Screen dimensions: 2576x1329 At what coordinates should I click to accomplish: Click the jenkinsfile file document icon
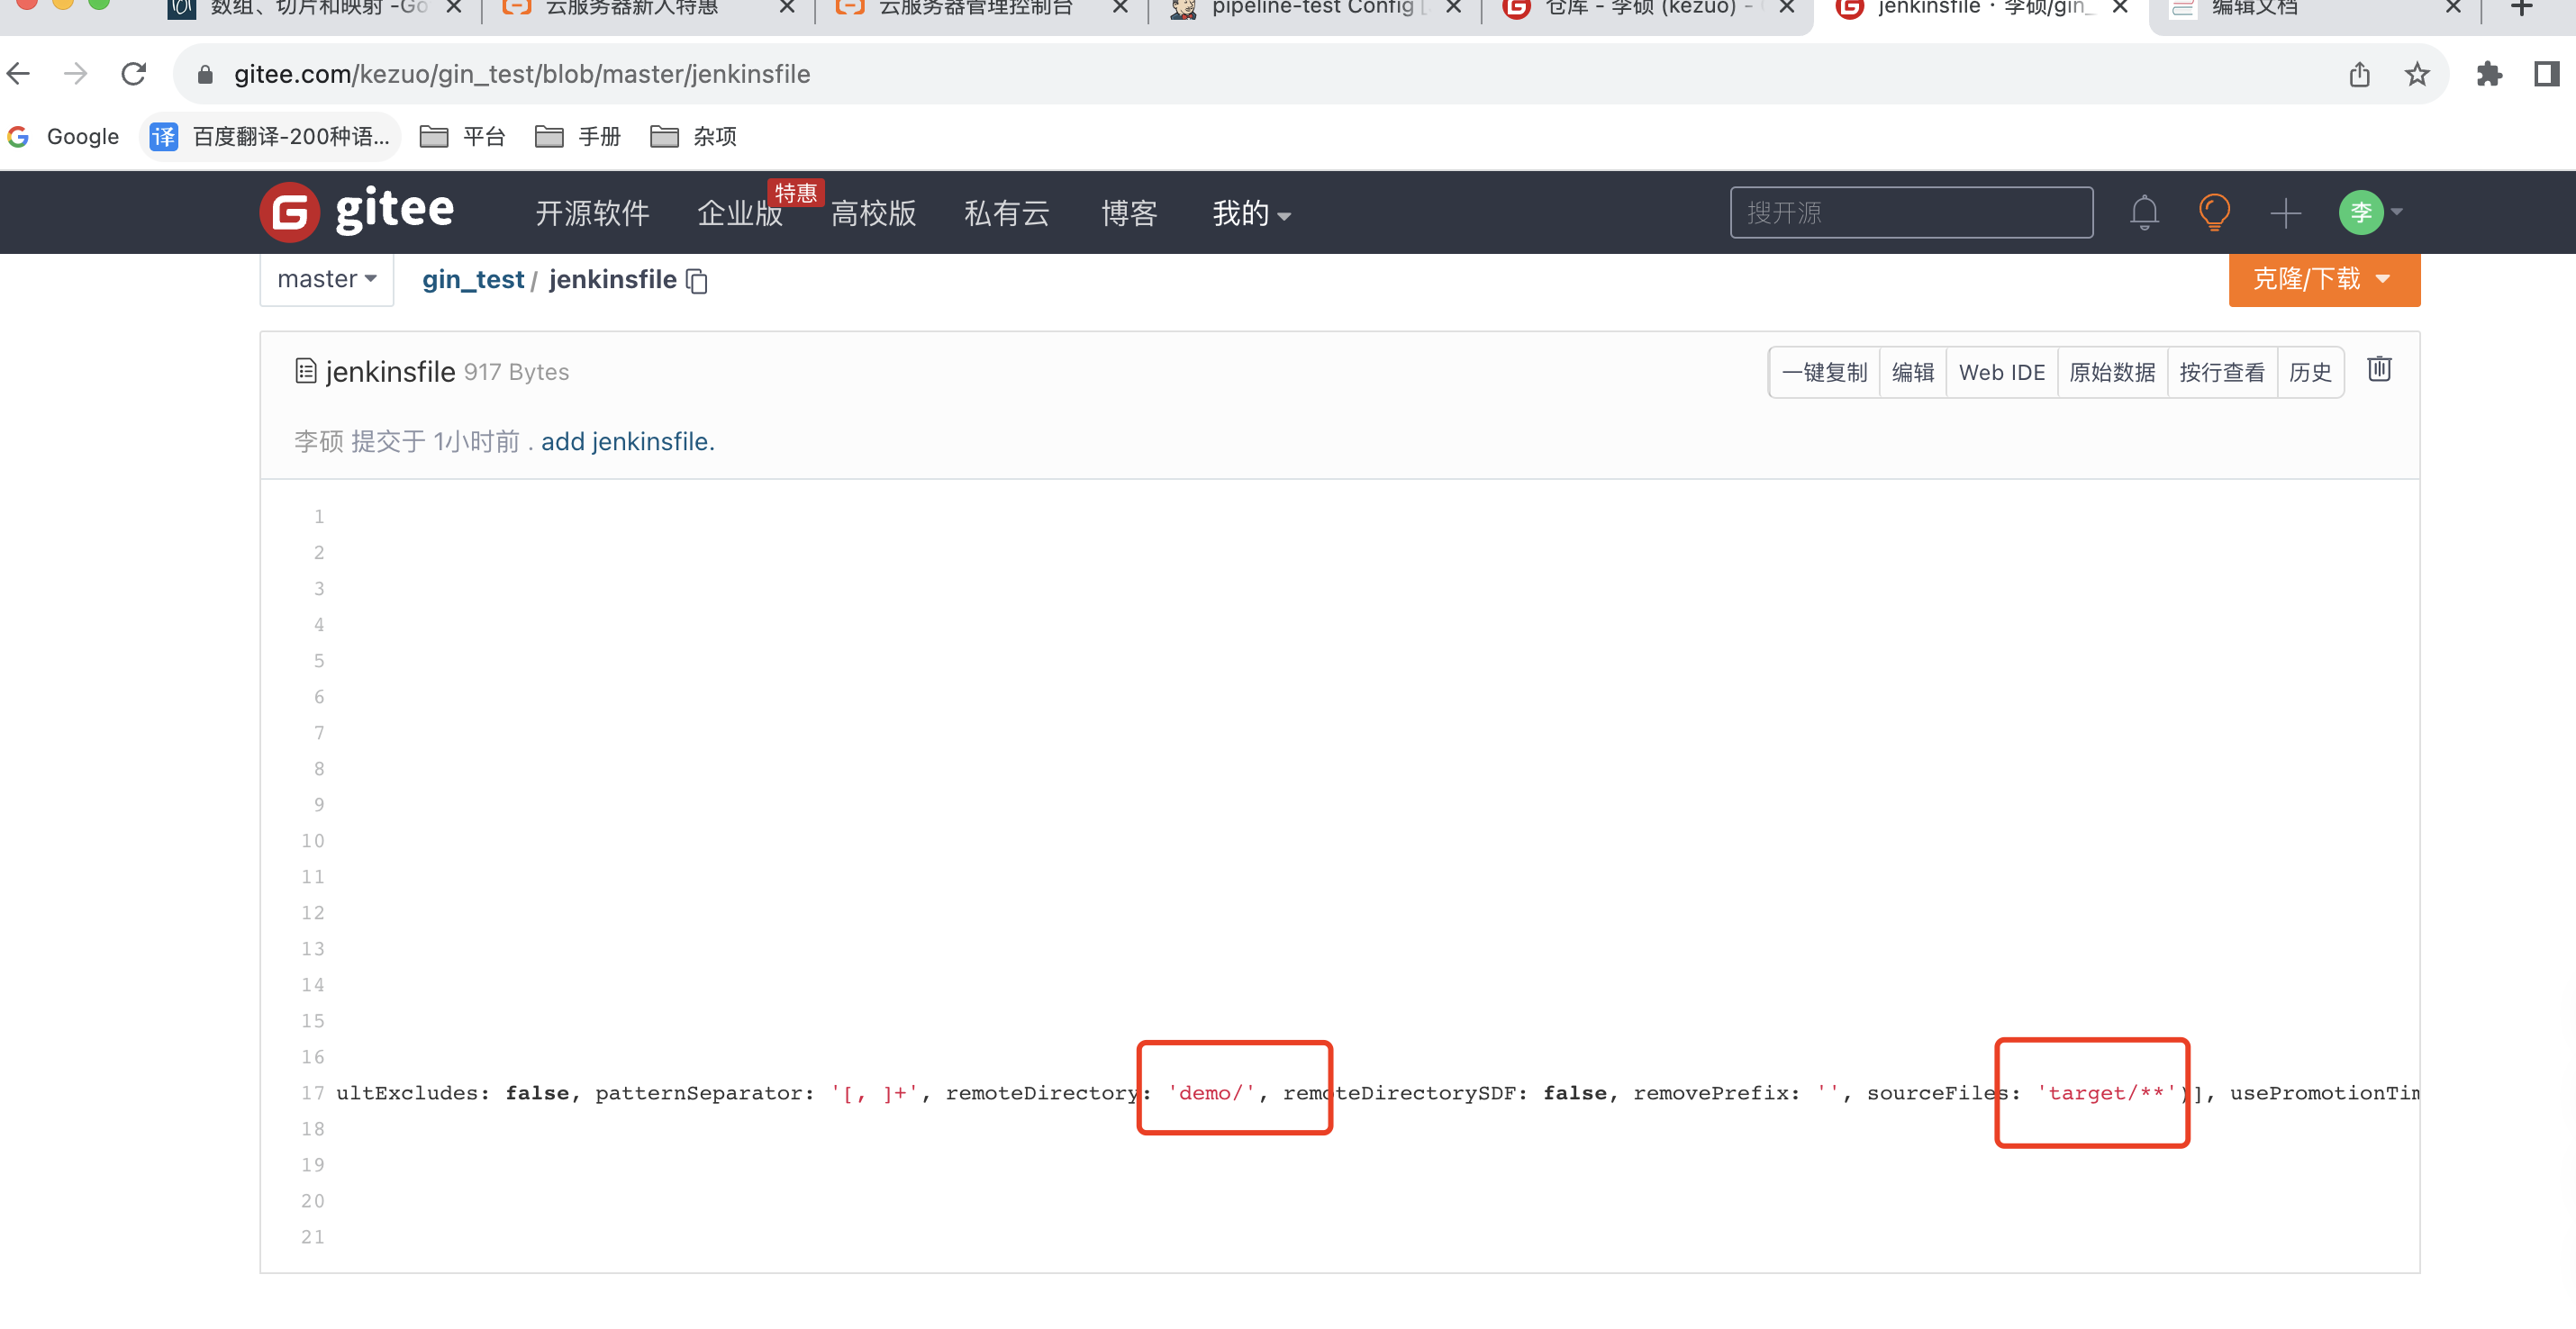tap(306, 371)
